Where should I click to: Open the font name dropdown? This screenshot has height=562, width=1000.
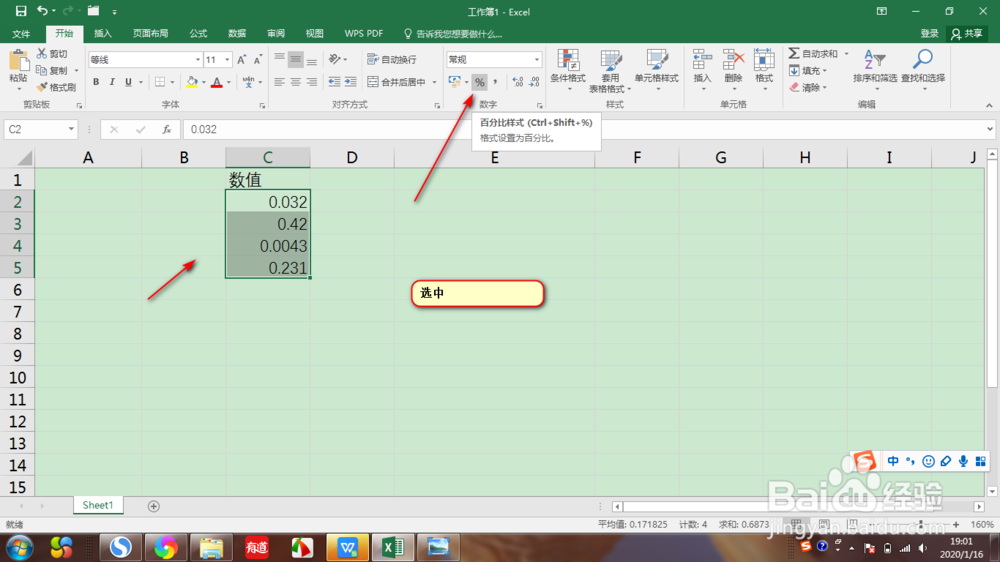pyautogui.click(x=197, y=59)
